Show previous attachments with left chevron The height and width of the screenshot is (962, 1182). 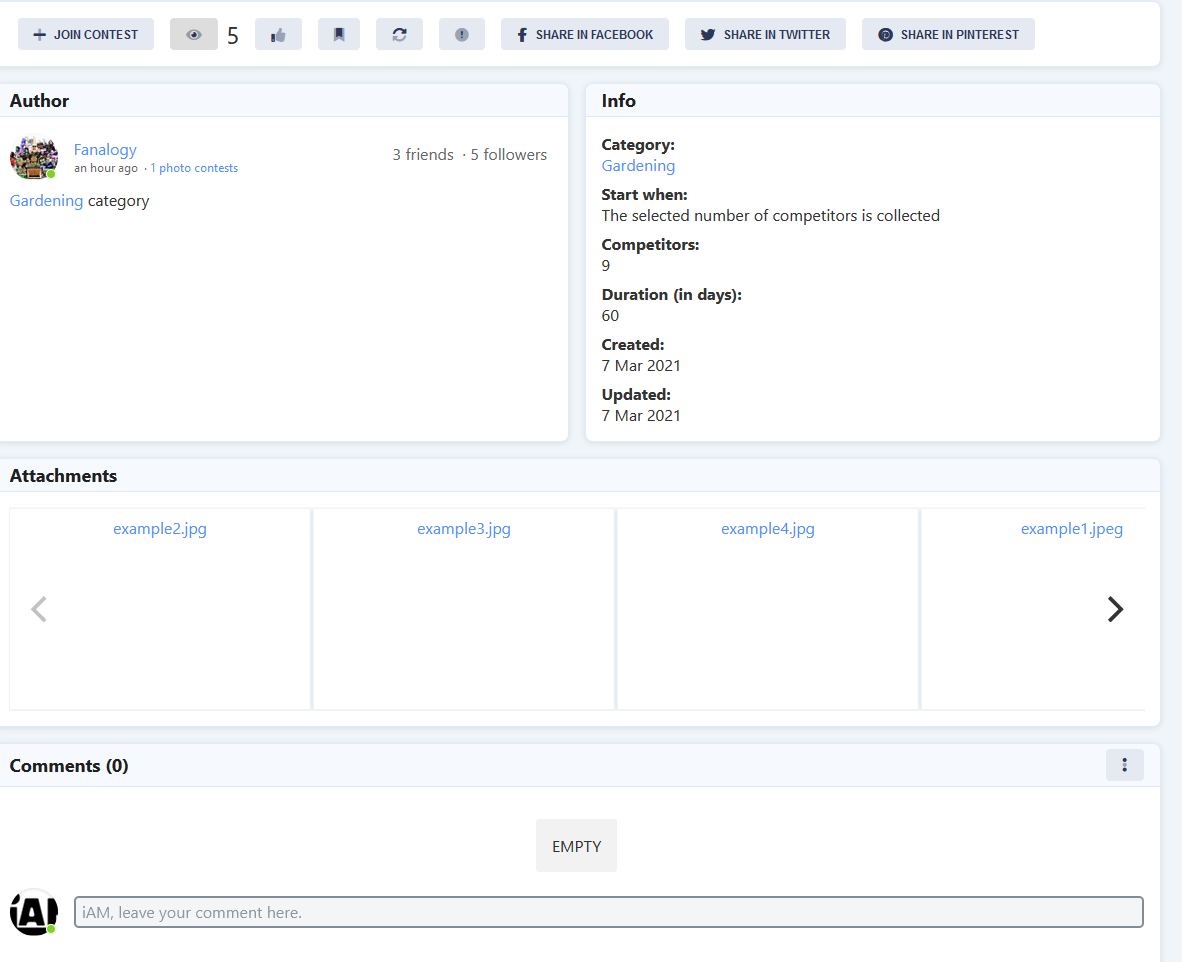pos(39,609)
